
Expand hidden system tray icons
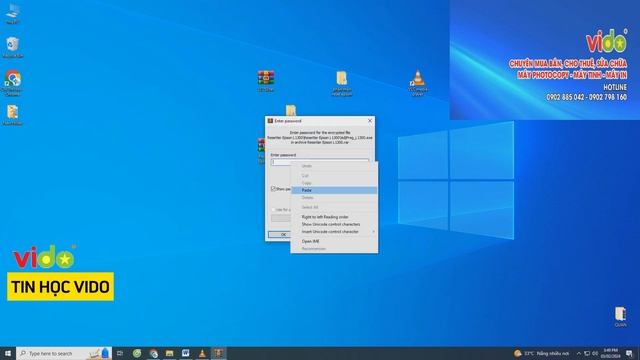click(x=578, y=353)
